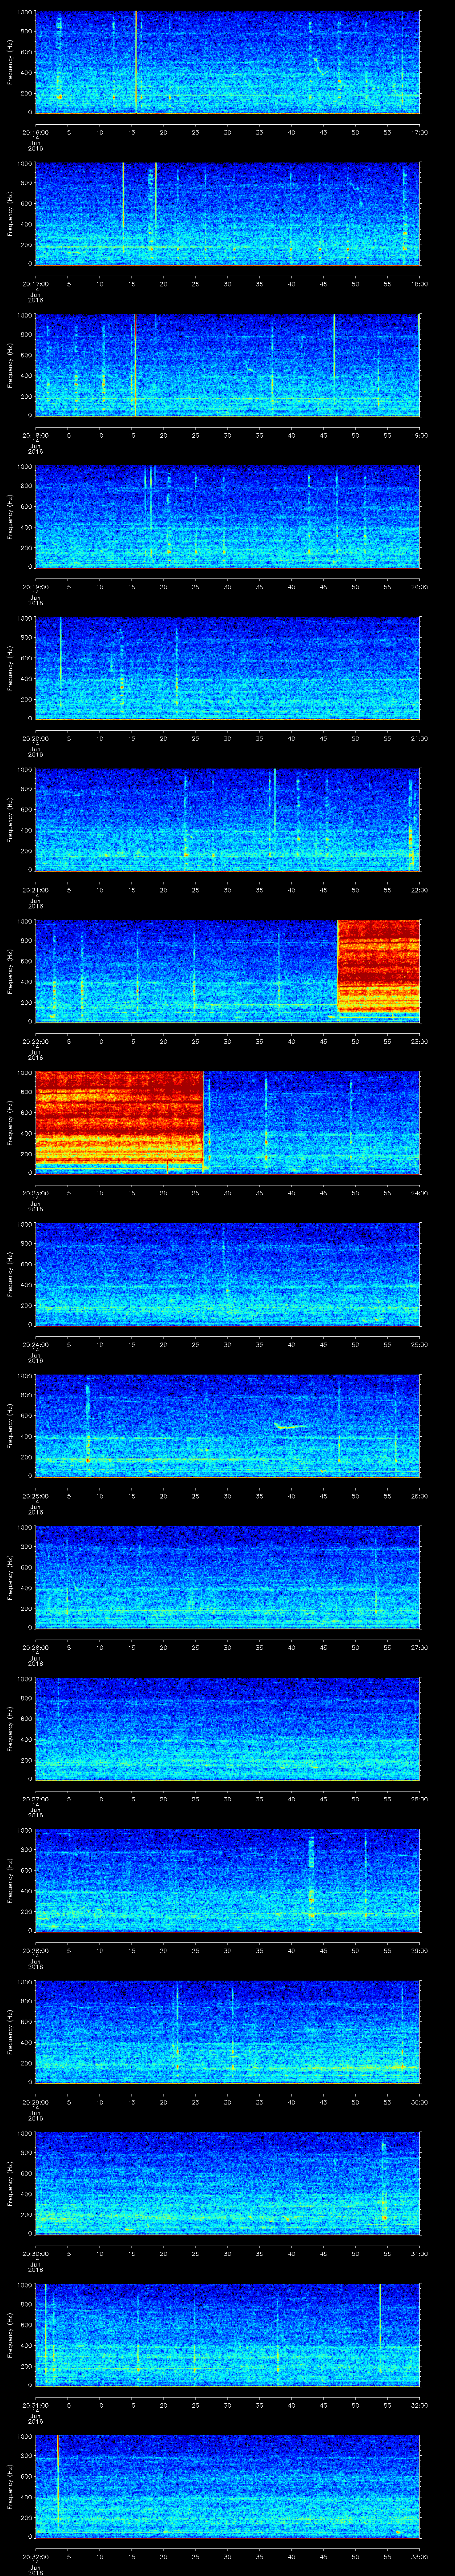Image resolution: width=455 pixels, height=2576 pixels.
Task: Click the red noise block in the 20:22:00 spectrogram
Action: (379, 967)
